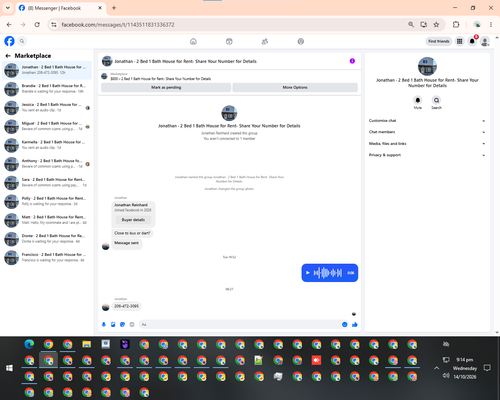This screenshot has height=400, width=500.
Task: Open Windows Start menu
Action: pos(9,368)
